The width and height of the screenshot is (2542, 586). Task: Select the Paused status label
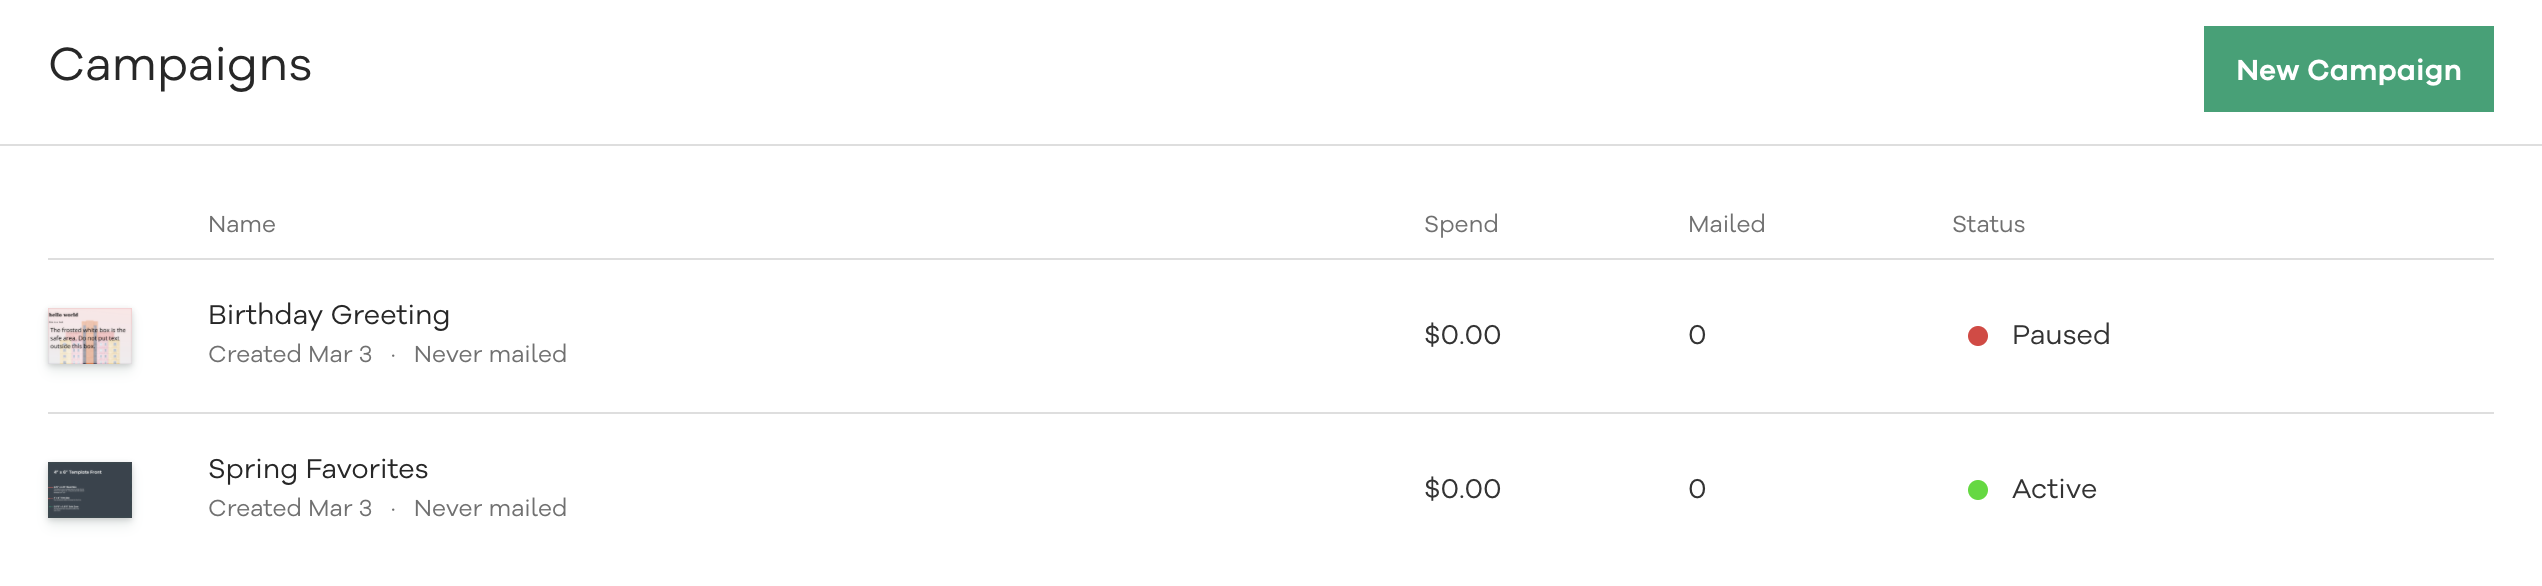pos(2061,335)
